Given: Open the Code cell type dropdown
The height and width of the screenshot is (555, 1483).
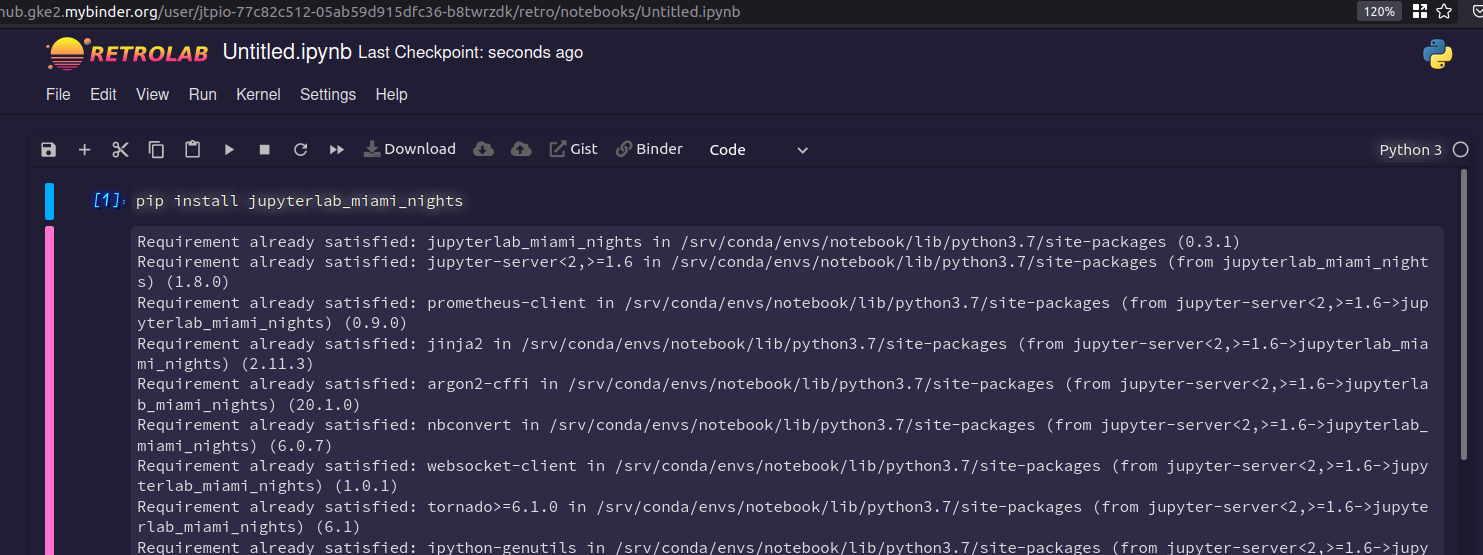Looking at the screenshot, I should (758, 149).
